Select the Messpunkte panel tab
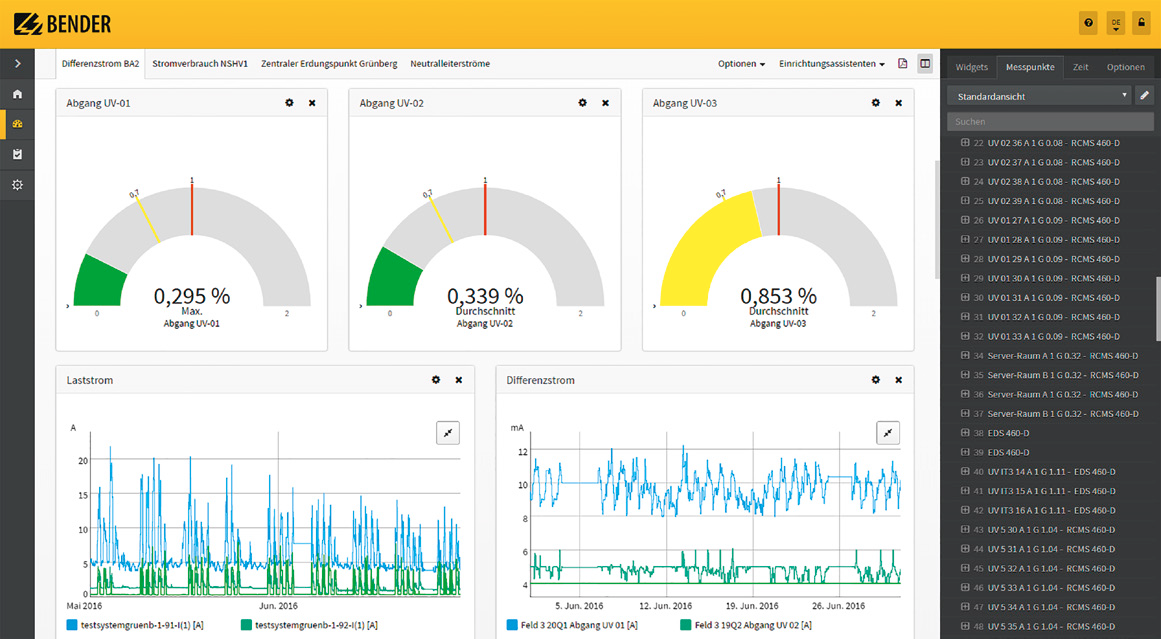Viewport: 1161px width, 639px height. click(x=1030, y=67)
